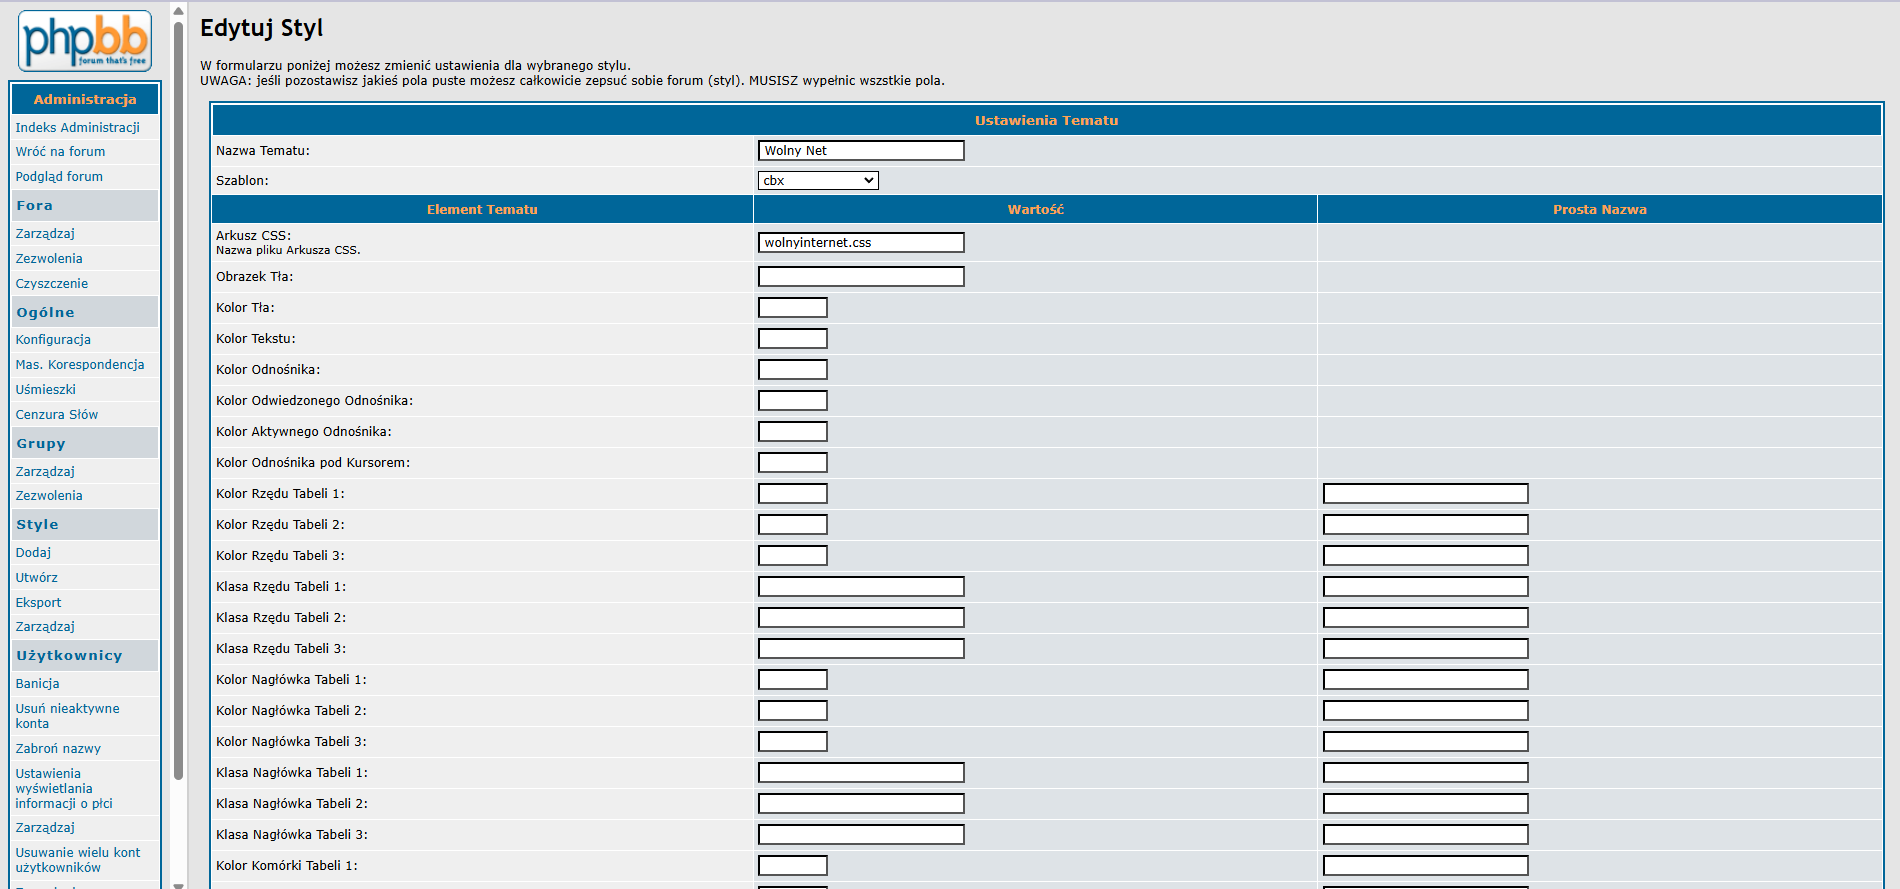Image resolution: width=1900 pixels, height=889 pixels.
Task: Open Mas. Korespondencja page
Action: click(80, 365)
